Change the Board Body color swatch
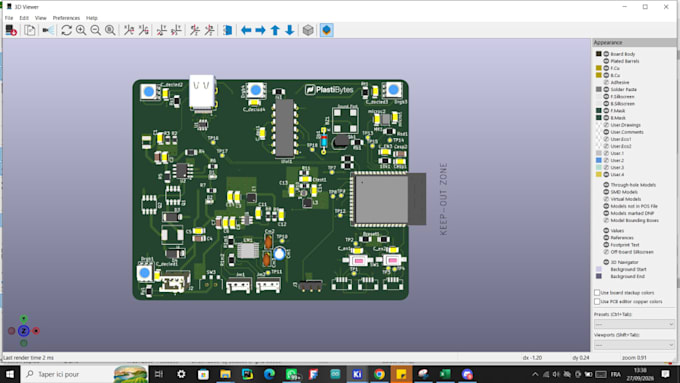 click(598, 54)
